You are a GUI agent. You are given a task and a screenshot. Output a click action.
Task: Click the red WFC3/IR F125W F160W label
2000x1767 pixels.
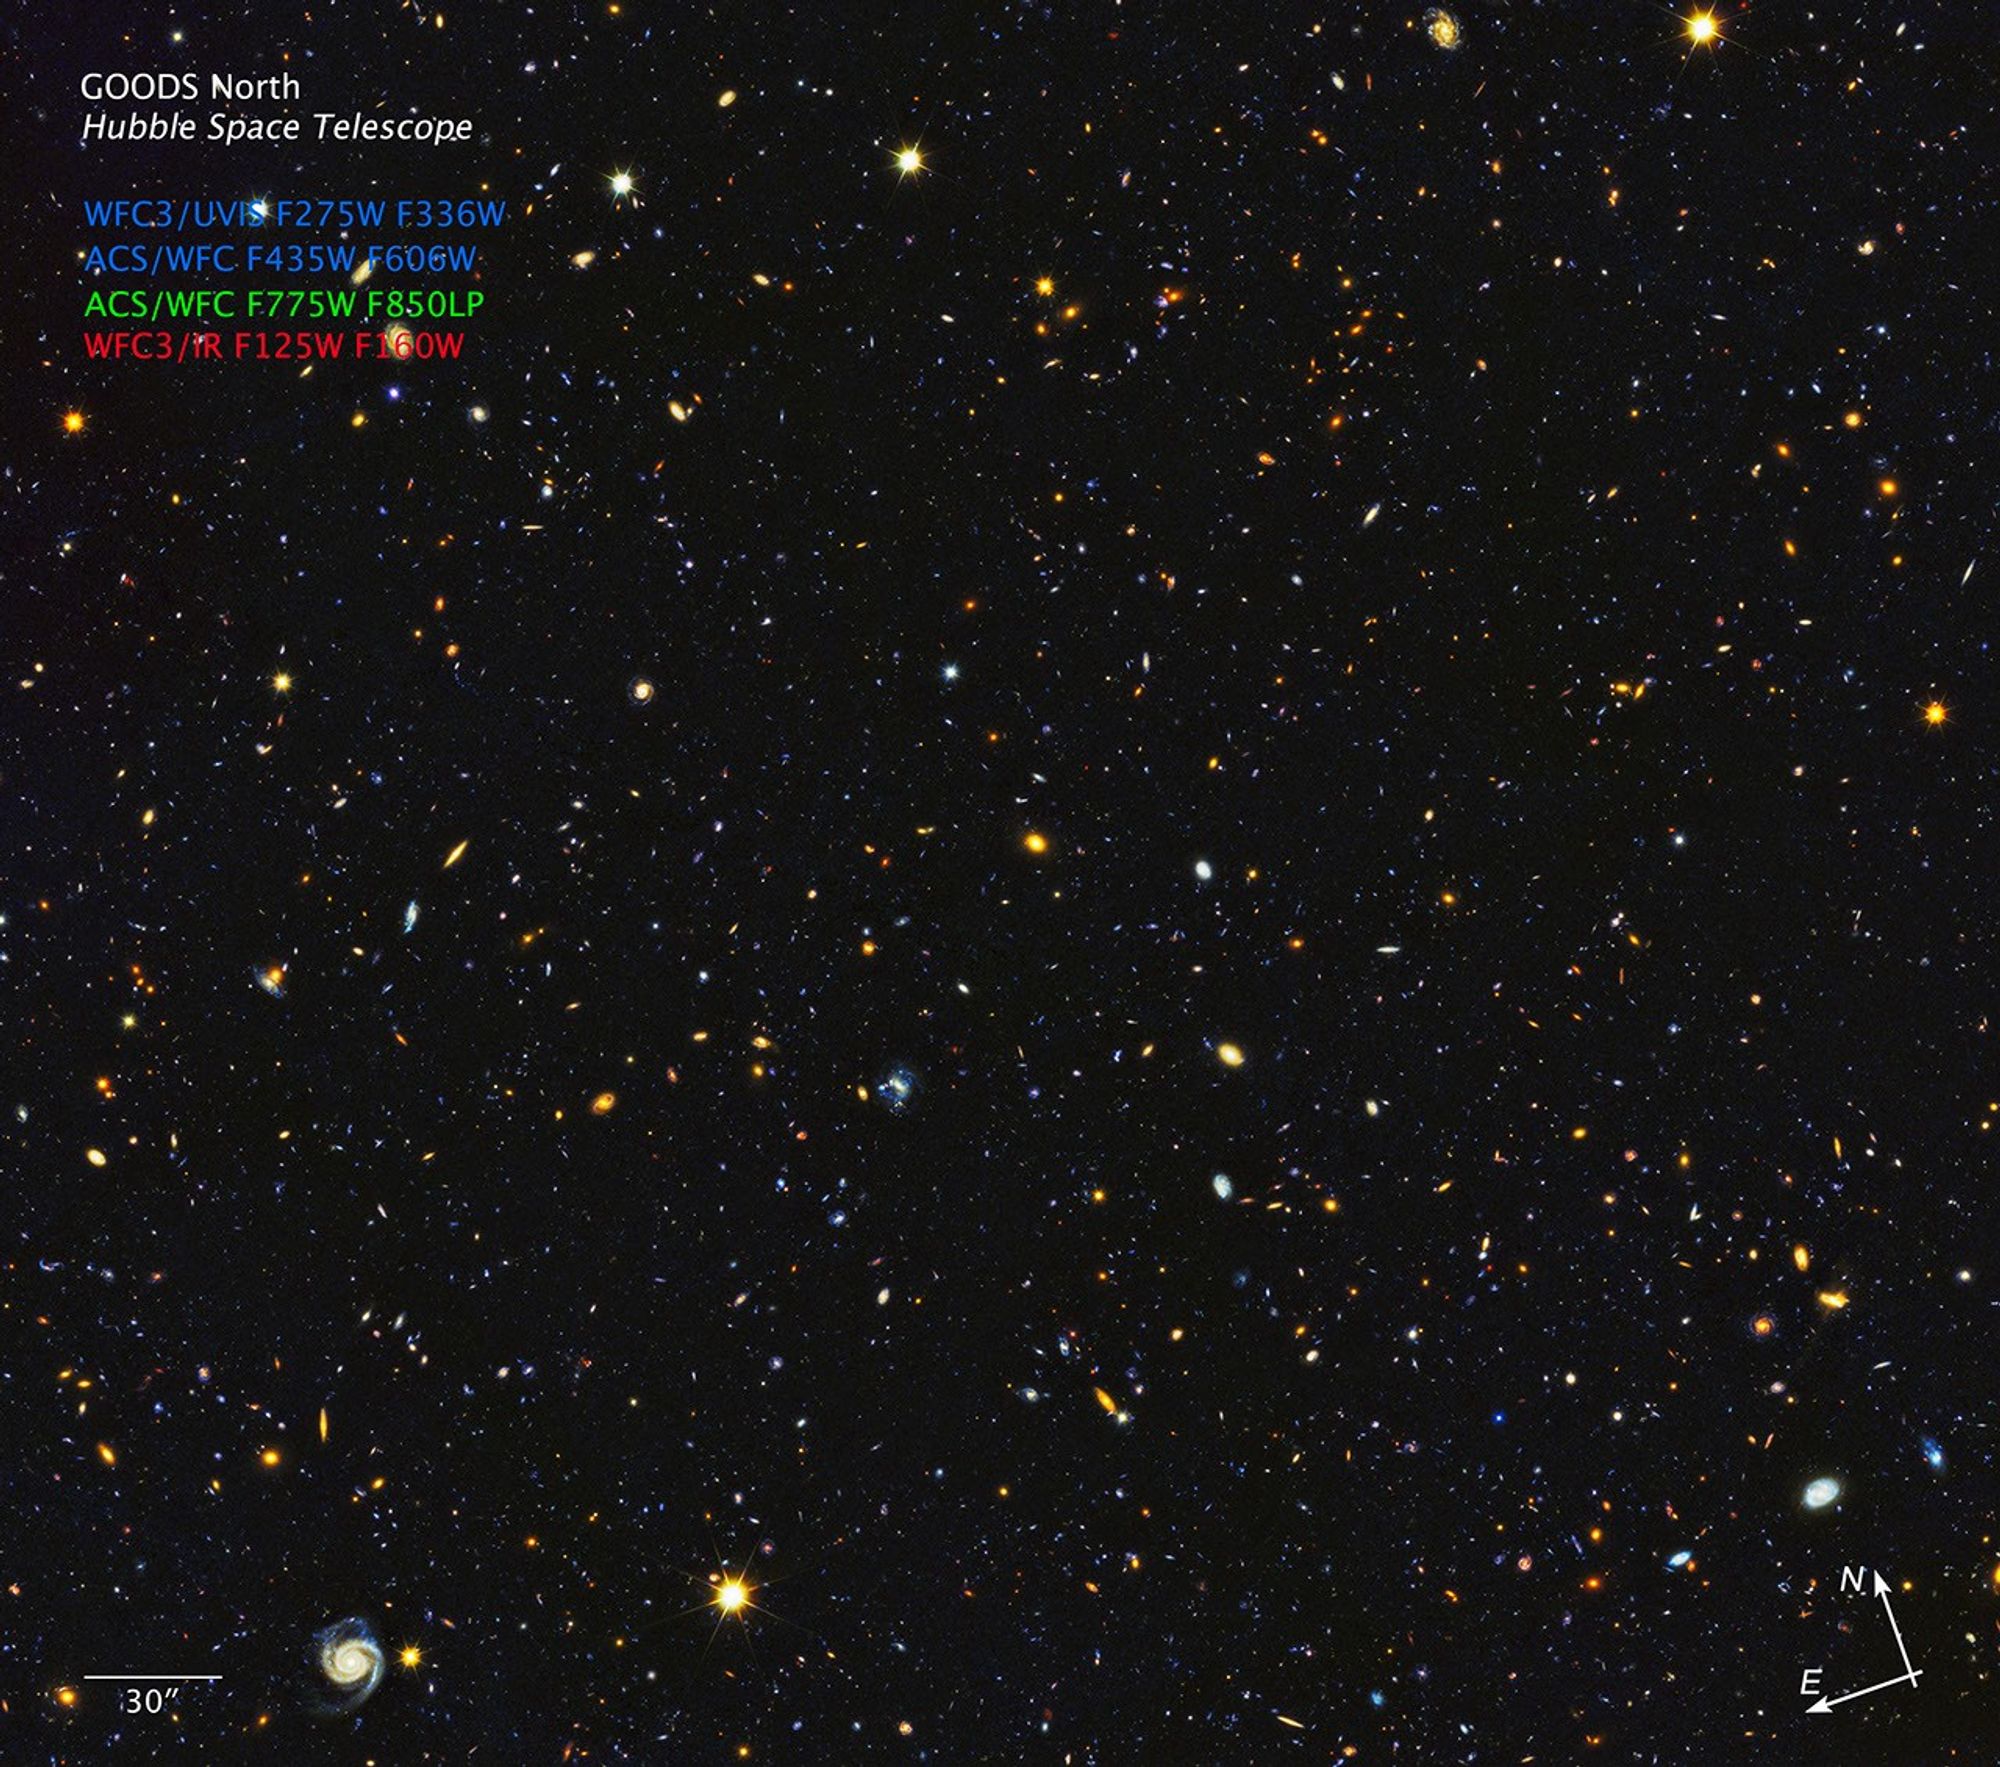(x=274, y=346)
